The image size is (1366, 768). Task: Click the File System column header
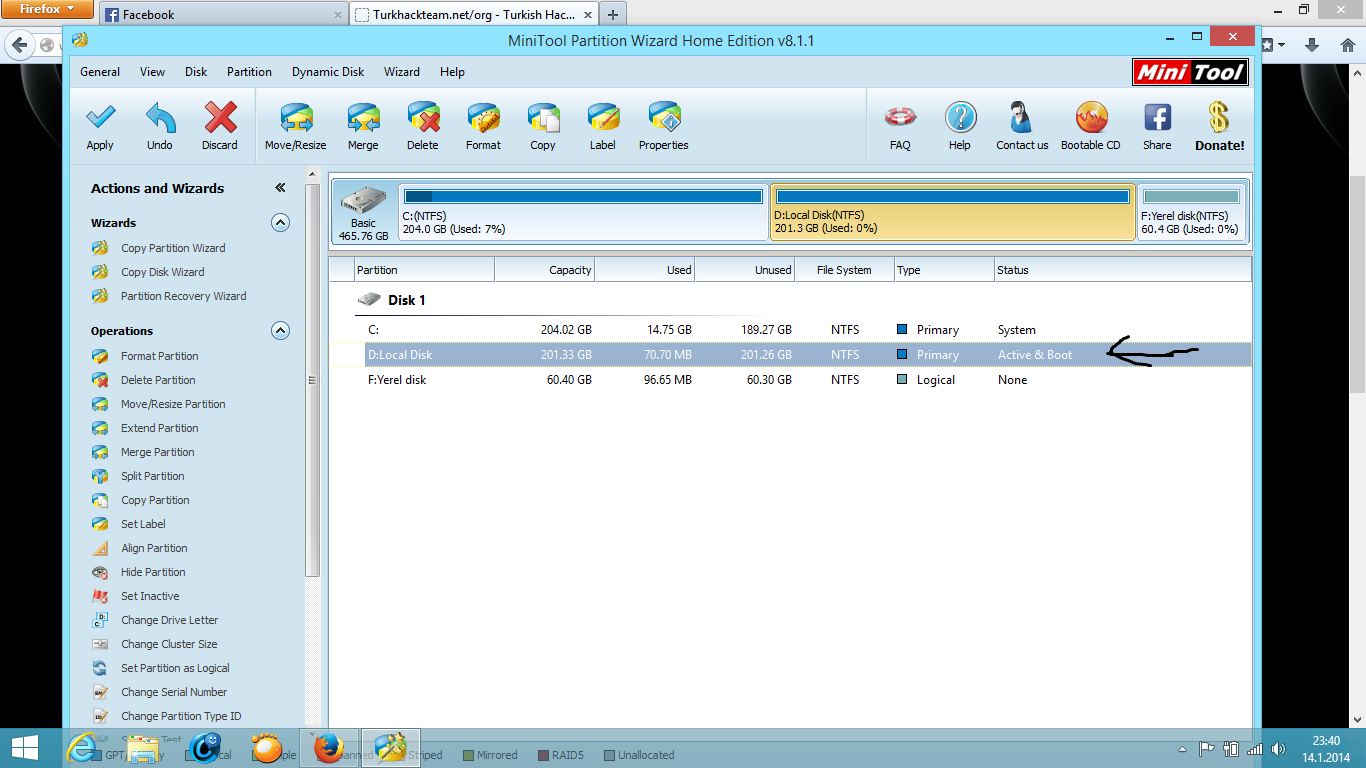[x=844, y=270]
